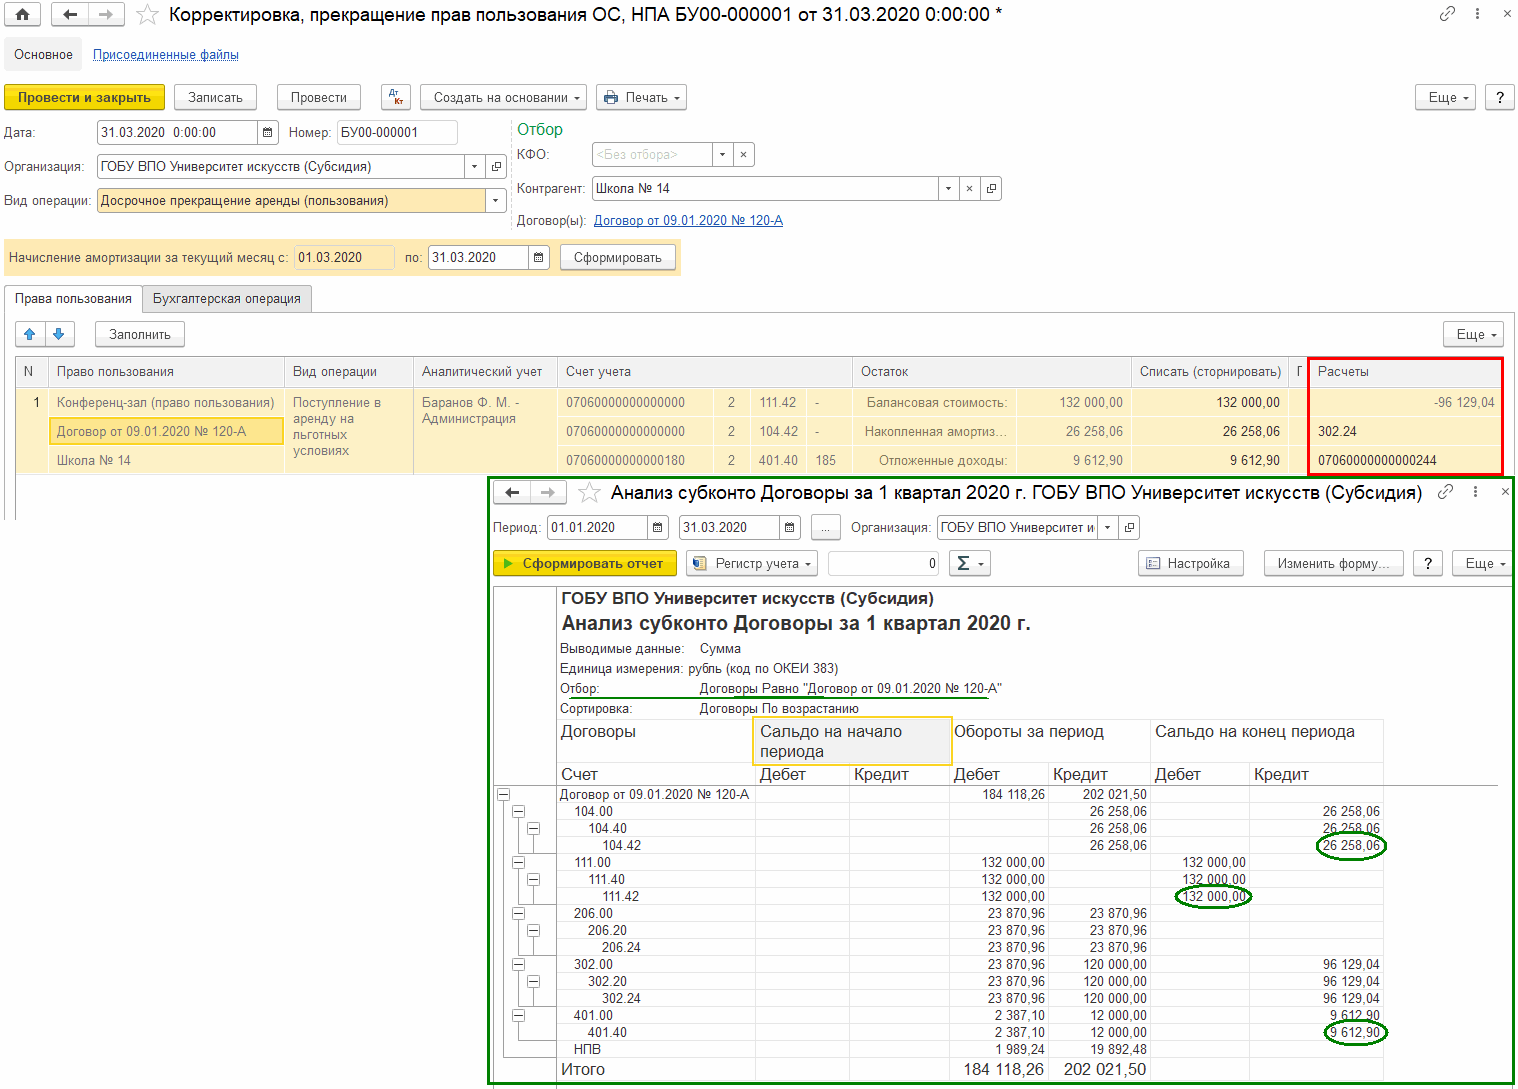Expand the КФО filter dropdown
Screen dimensions: 1518x1089
tap(722, 154)
